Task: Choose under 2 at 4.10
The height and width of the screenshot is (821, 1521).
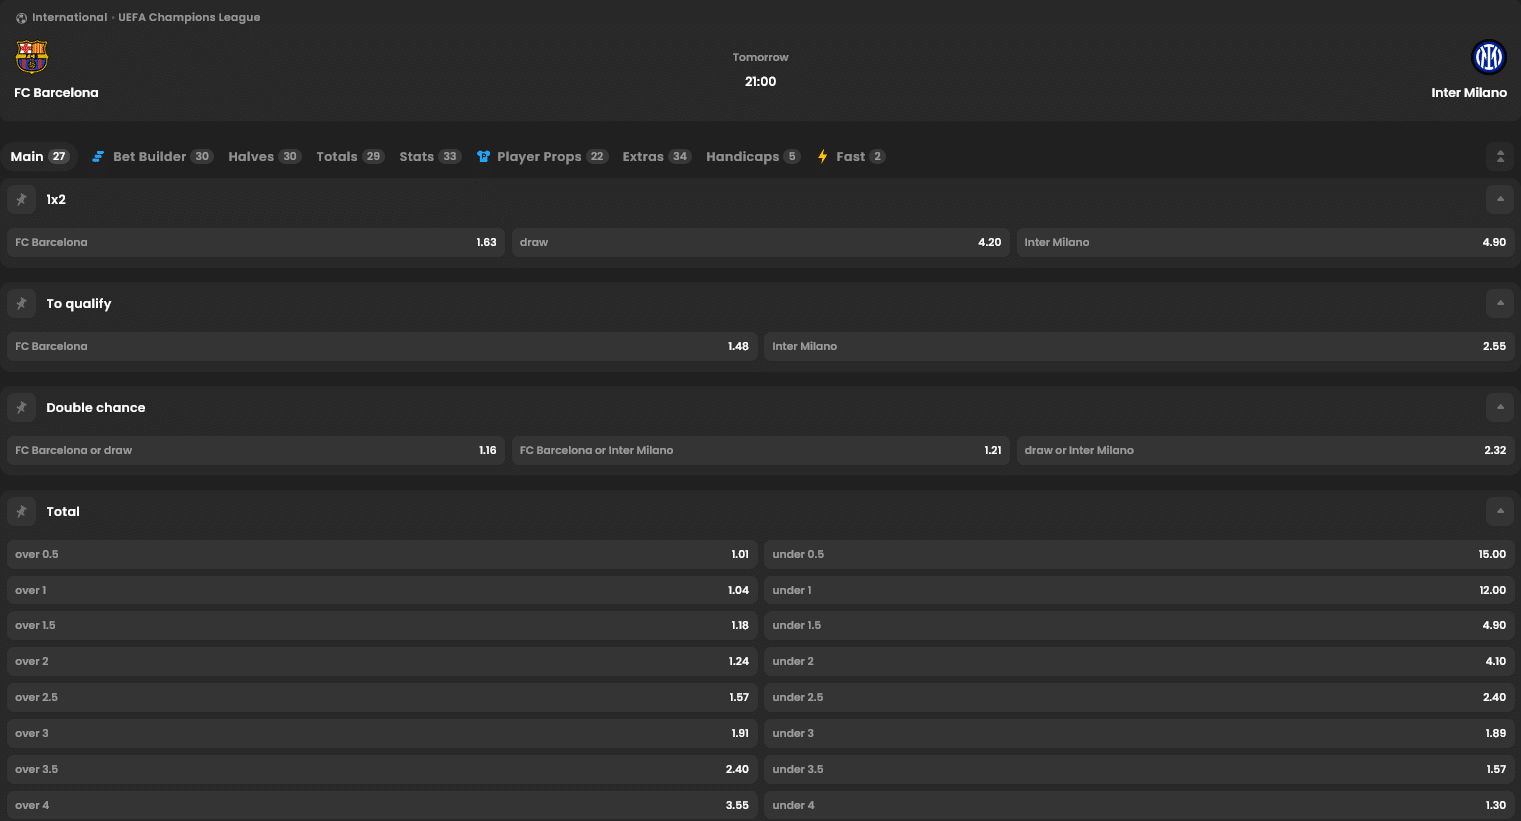Action: (1139, 661)
